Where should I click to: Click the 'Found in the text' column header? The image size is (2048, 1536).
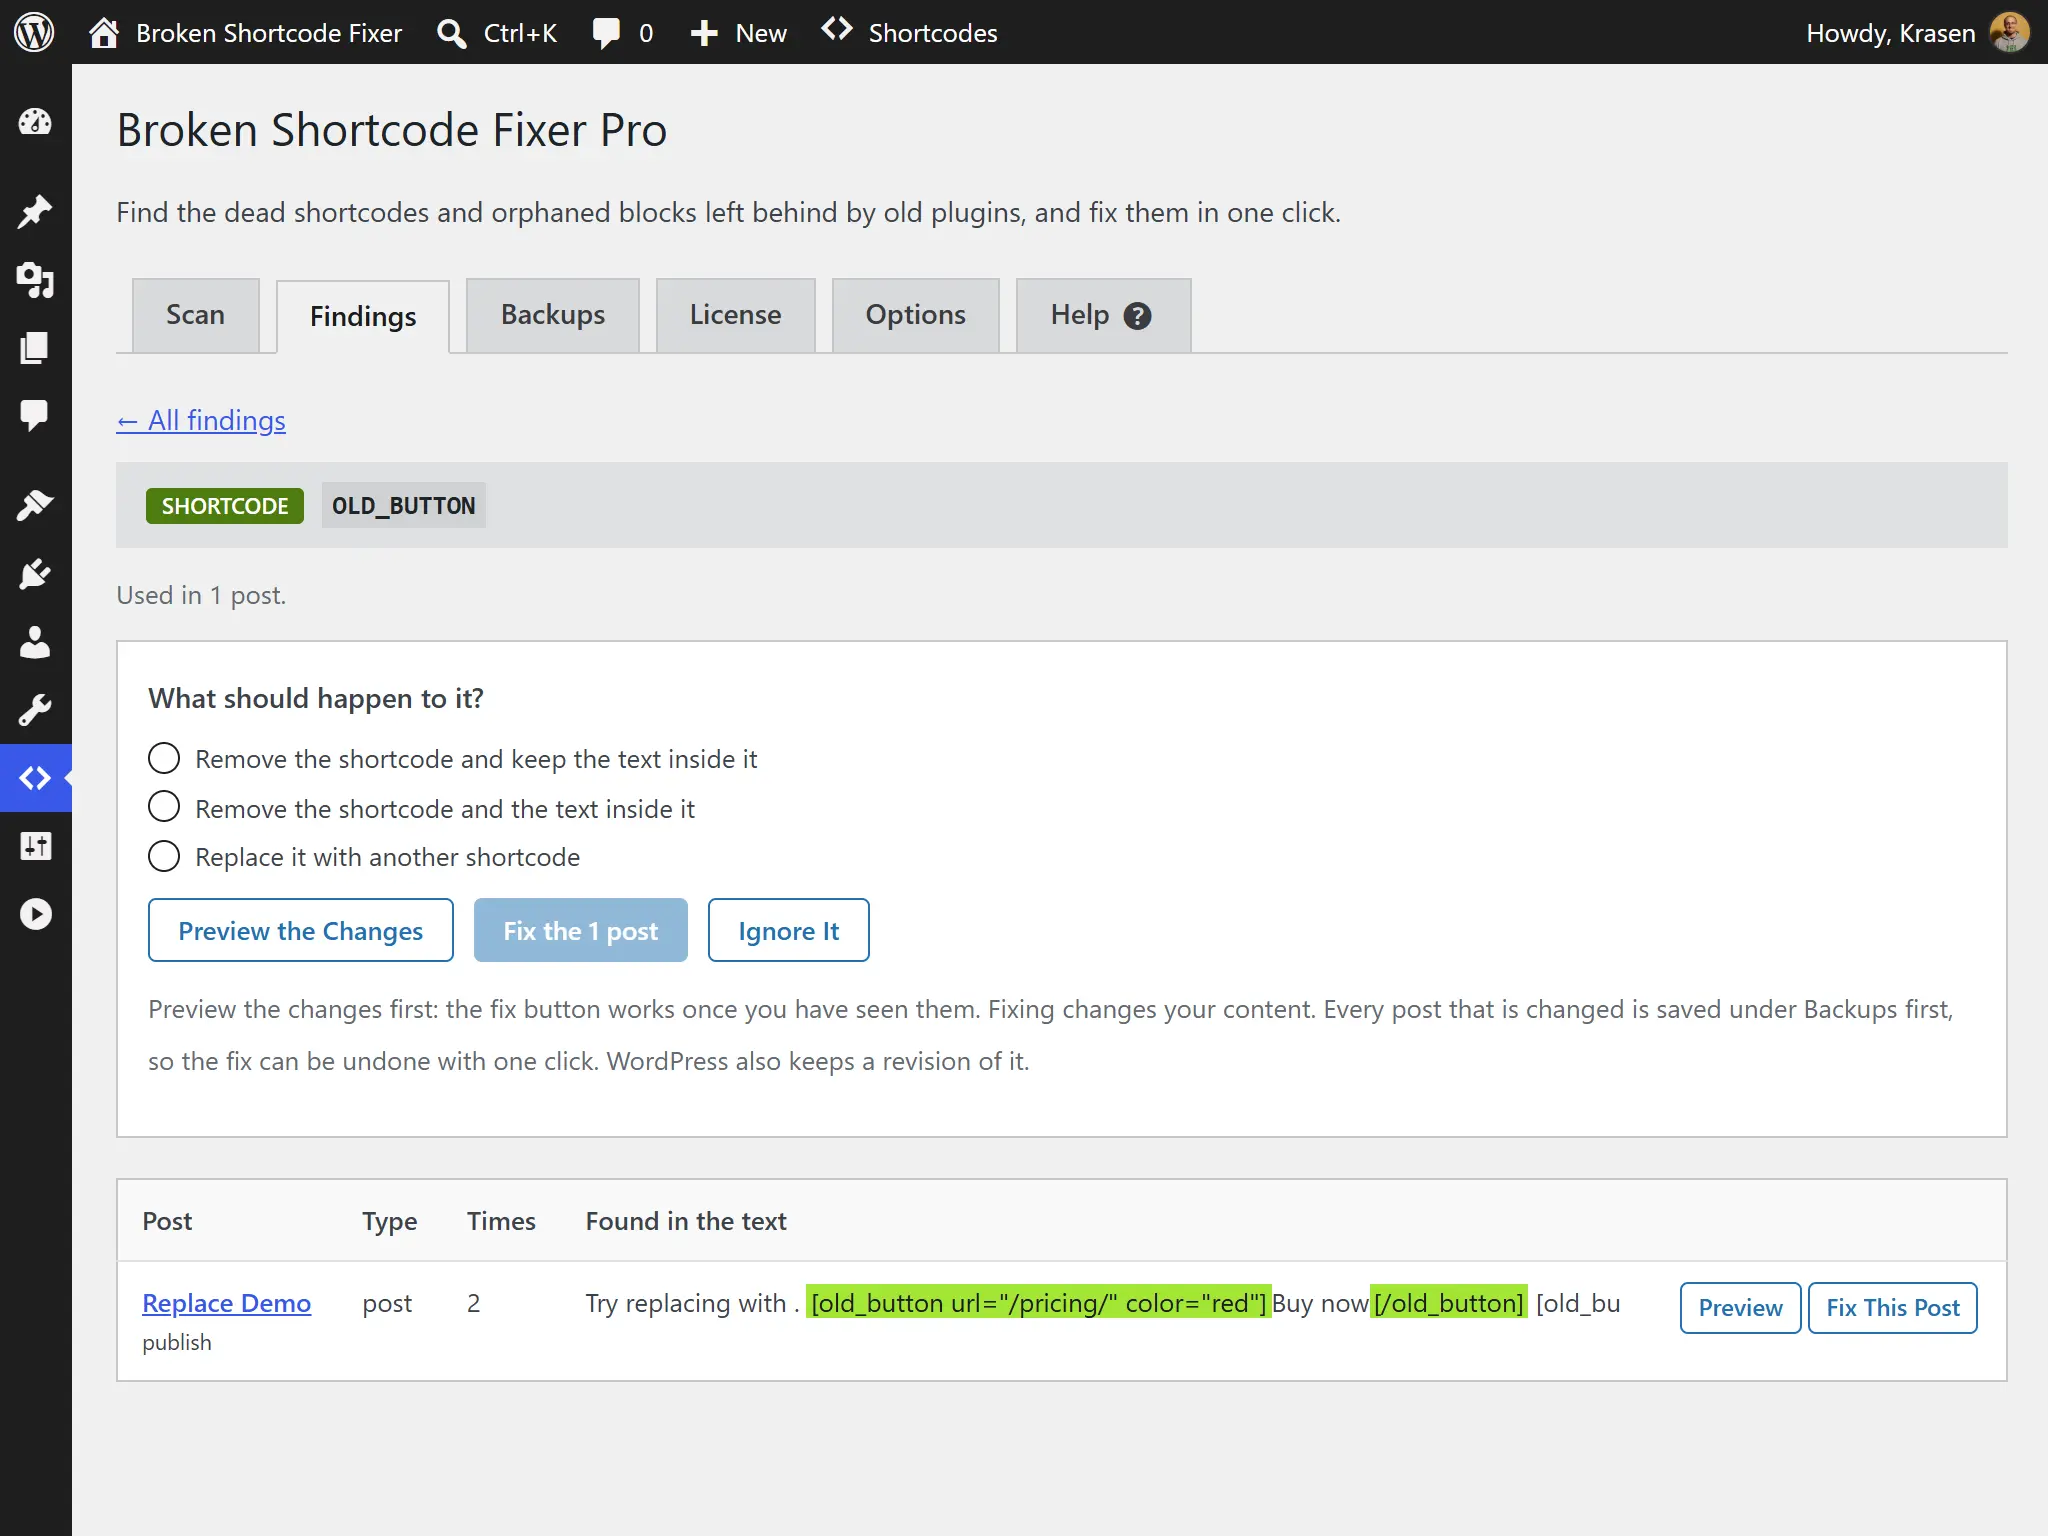coord(686,1221)
